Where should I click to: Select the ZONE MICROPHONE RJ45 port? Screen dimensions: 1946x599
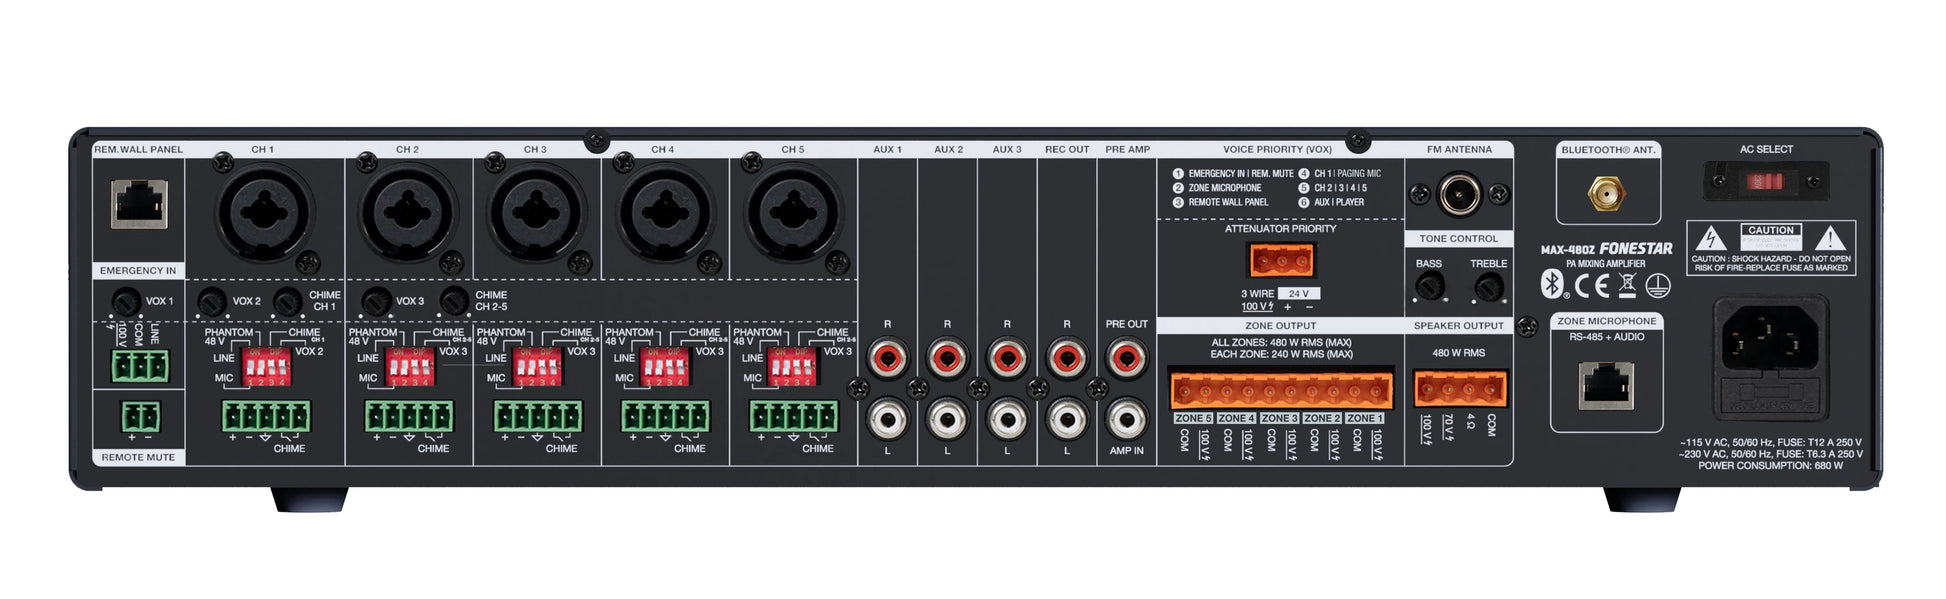tap(1606, 386)
